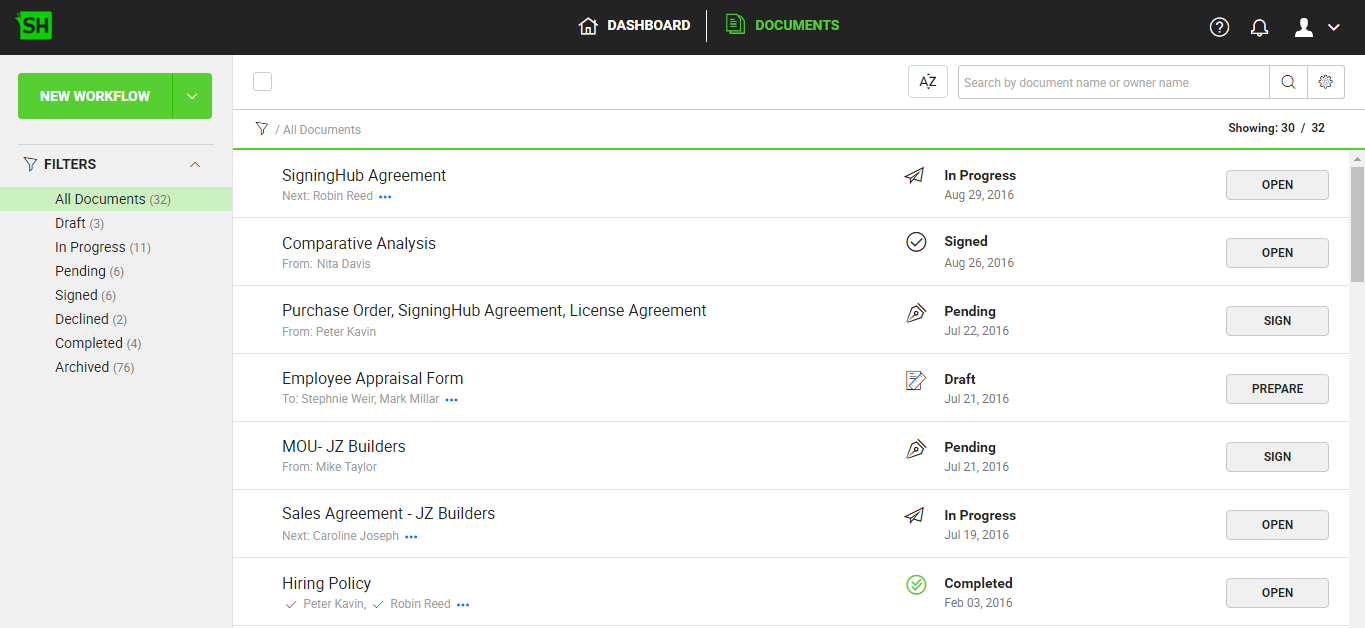1365x628 pixels.
Task: Open the user profile dropdown menu
Action: coord(1316,27)
